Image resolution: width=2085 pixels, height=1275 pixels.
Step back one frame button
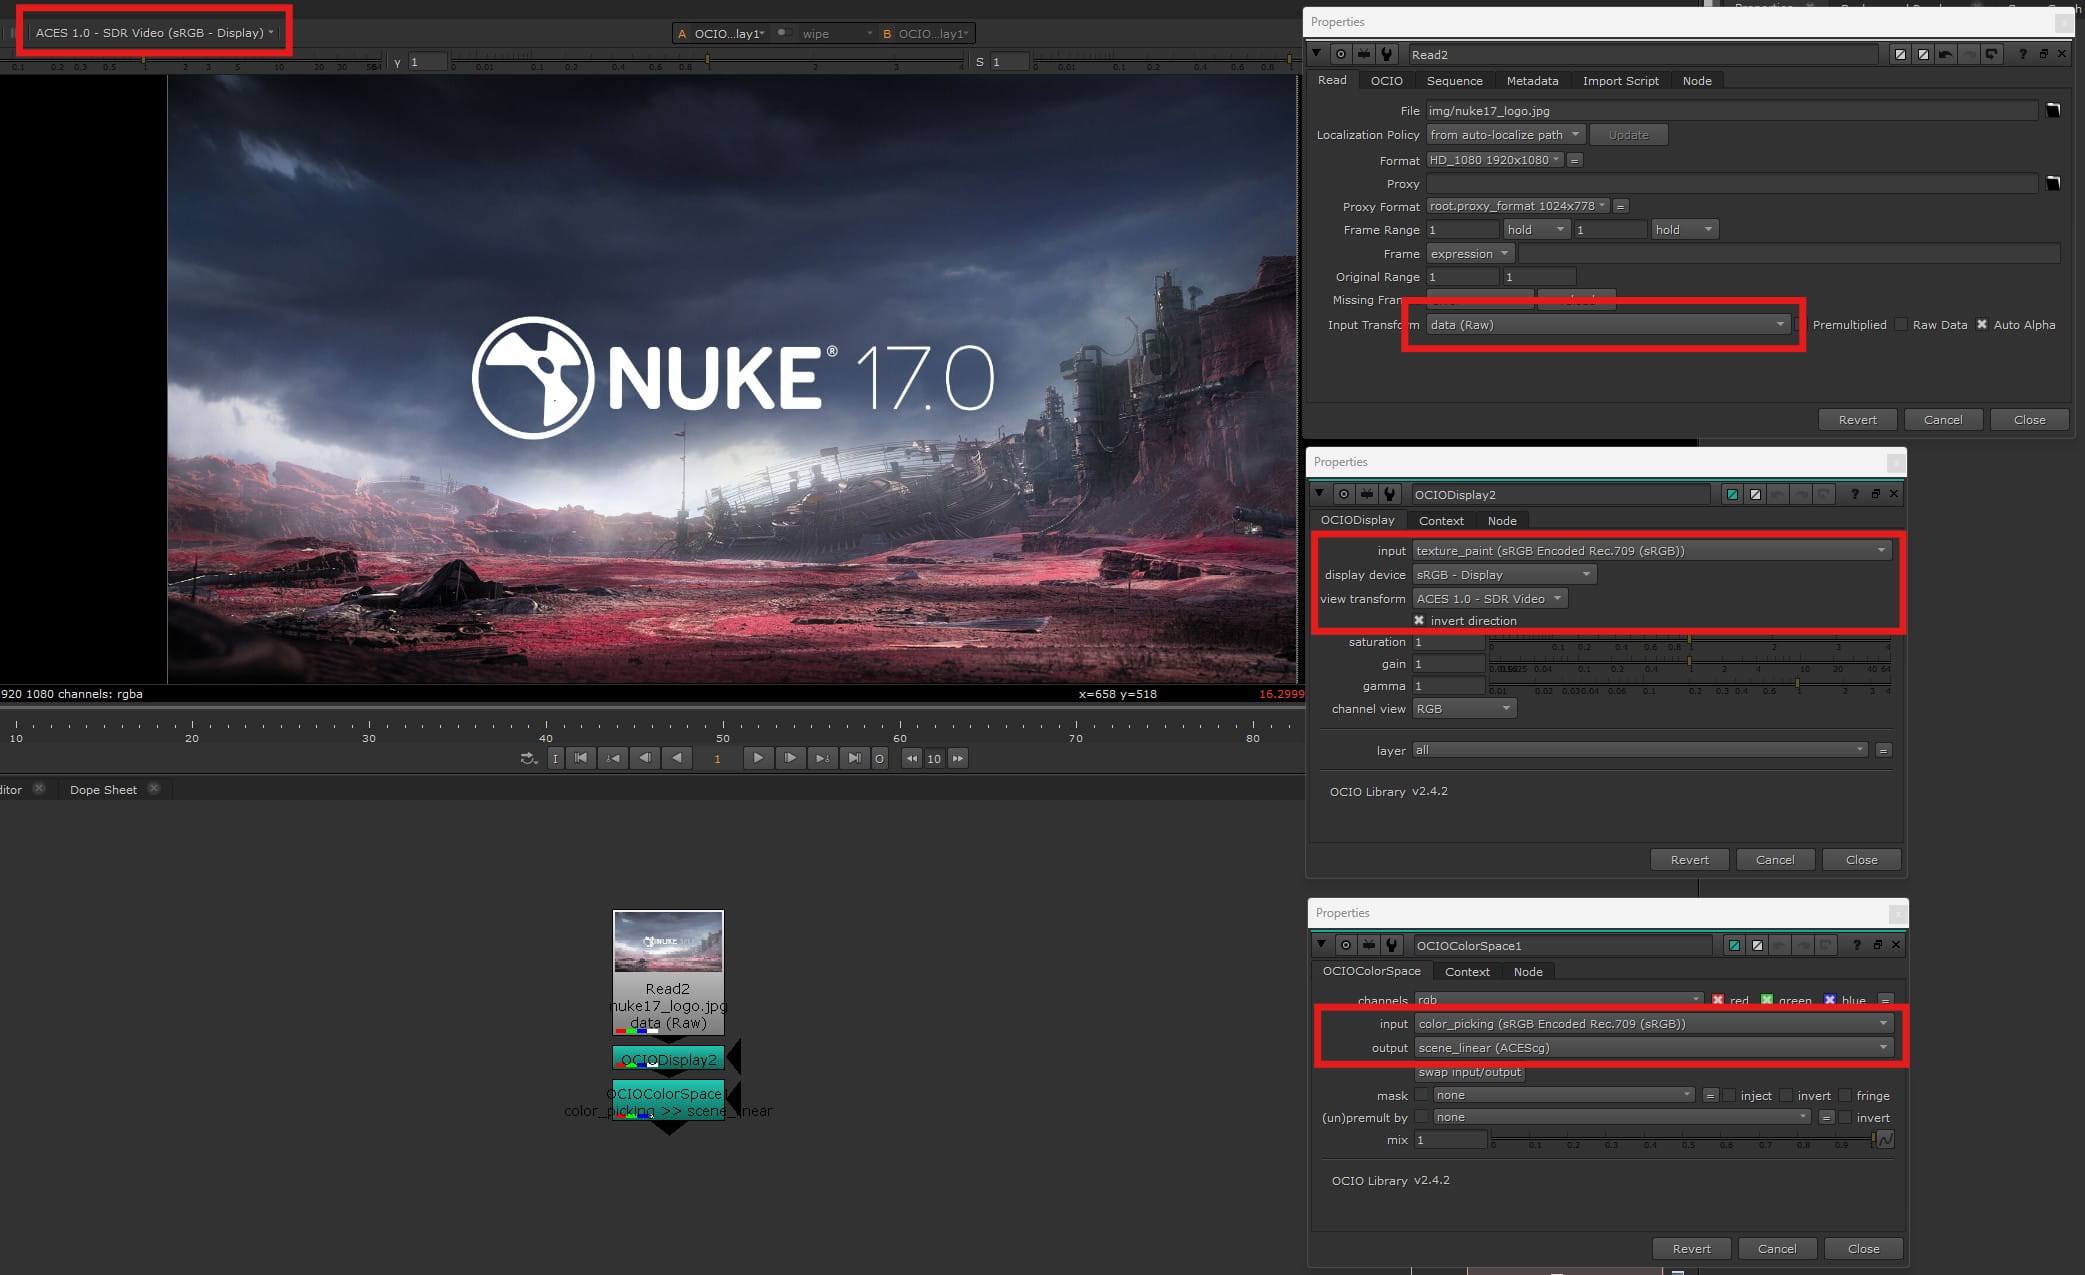[645, 758]
